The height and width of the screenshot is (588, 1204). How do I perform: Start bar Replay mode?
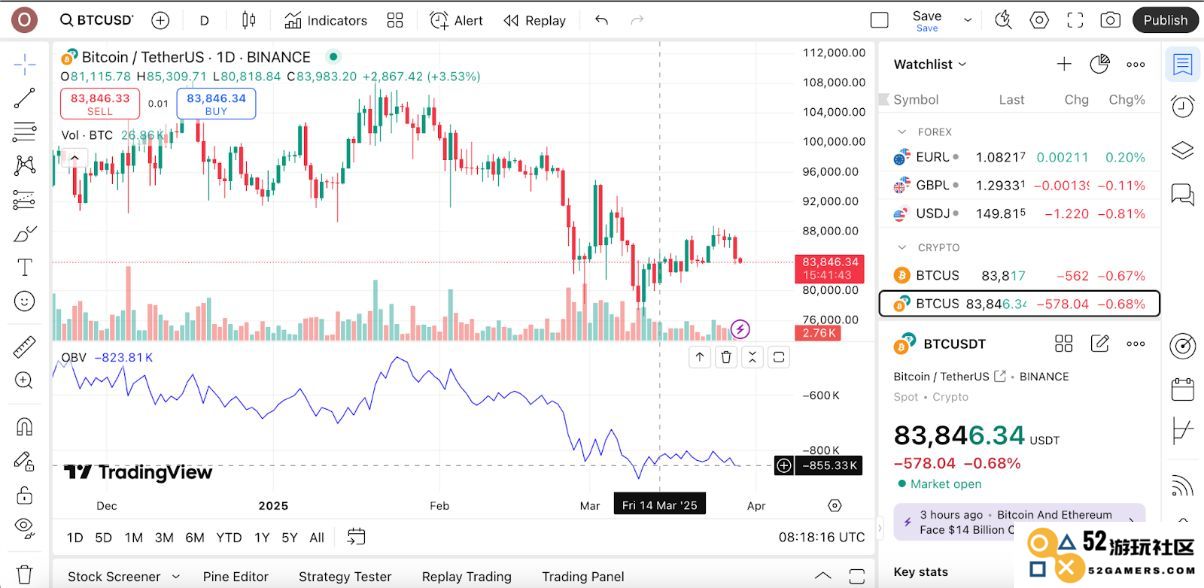(535, 20)
